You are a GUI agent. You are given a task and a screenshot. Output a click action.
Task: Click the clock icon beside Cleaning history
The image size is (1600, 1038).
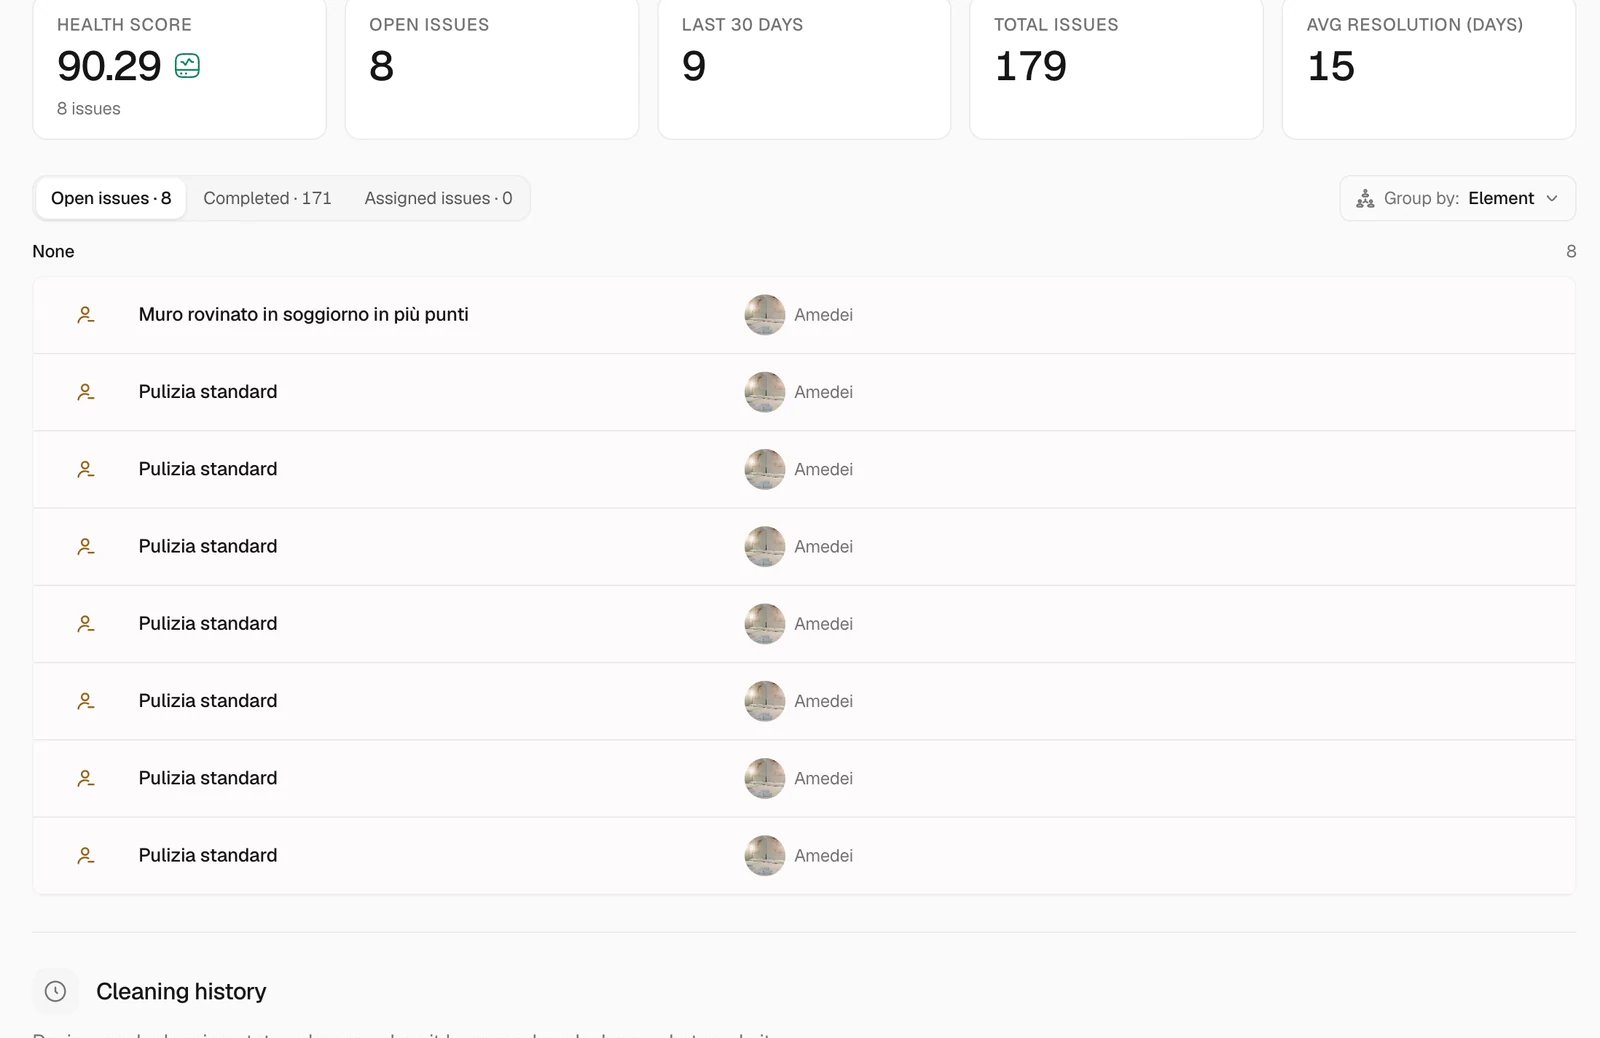tap(56, 991)
